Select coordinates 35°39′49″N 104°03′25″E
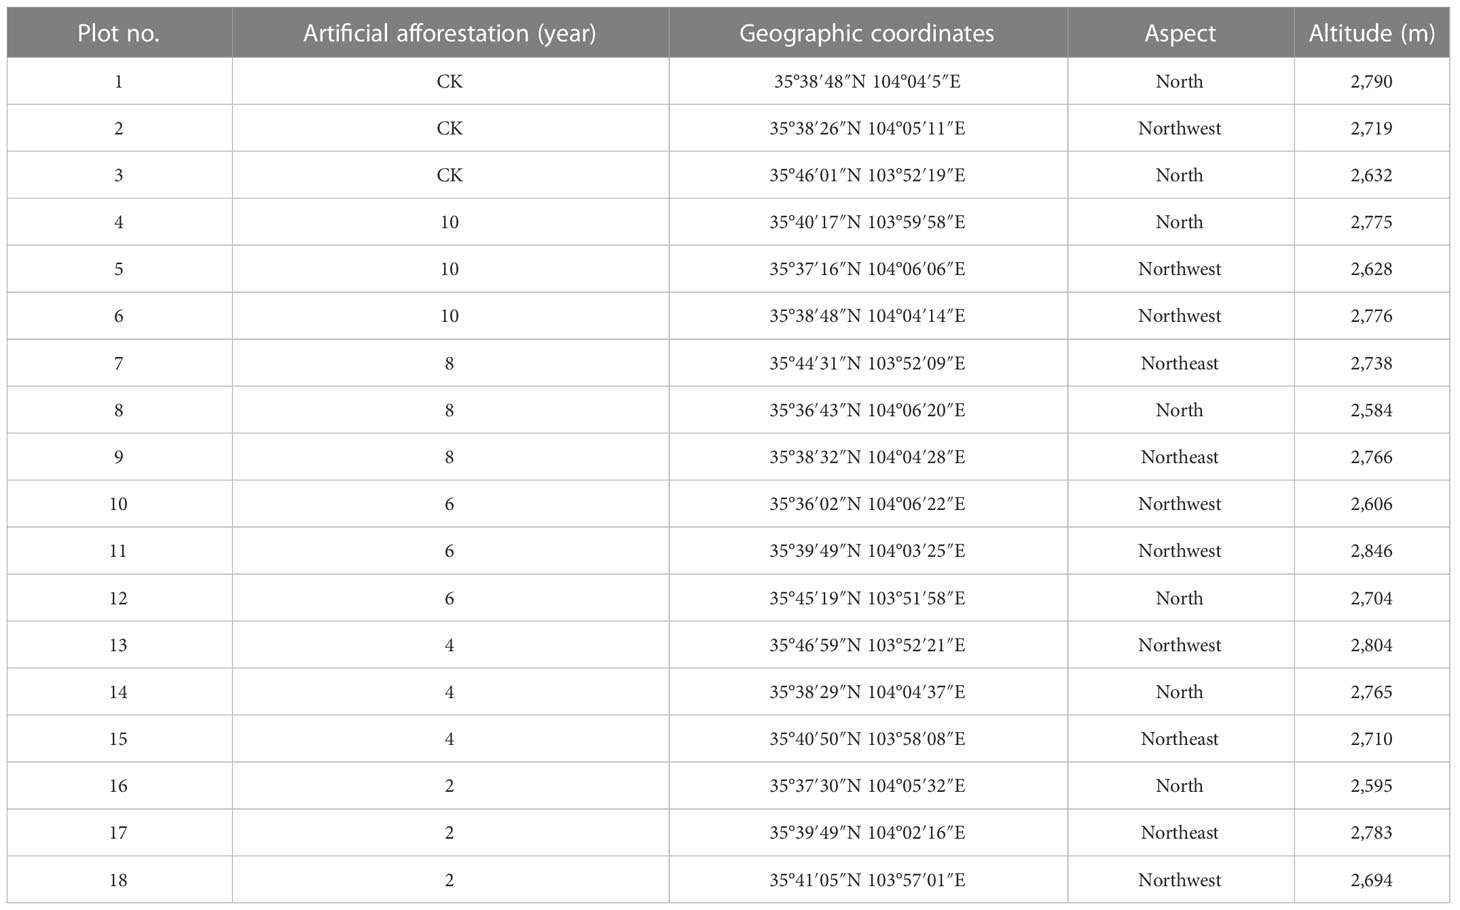This screenshot has height=910, width=1460. (x=867, y=551)
